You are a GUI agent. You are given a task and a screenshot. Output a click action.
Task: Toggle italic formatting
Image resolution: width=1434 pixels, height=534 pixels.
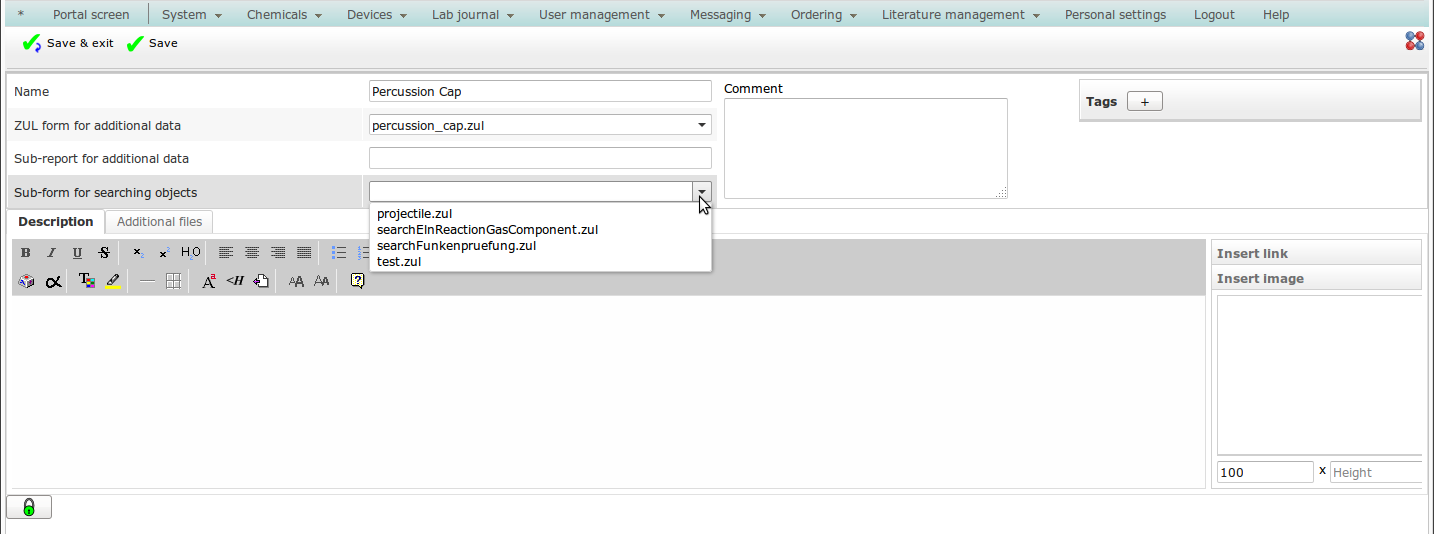(52, 253)
